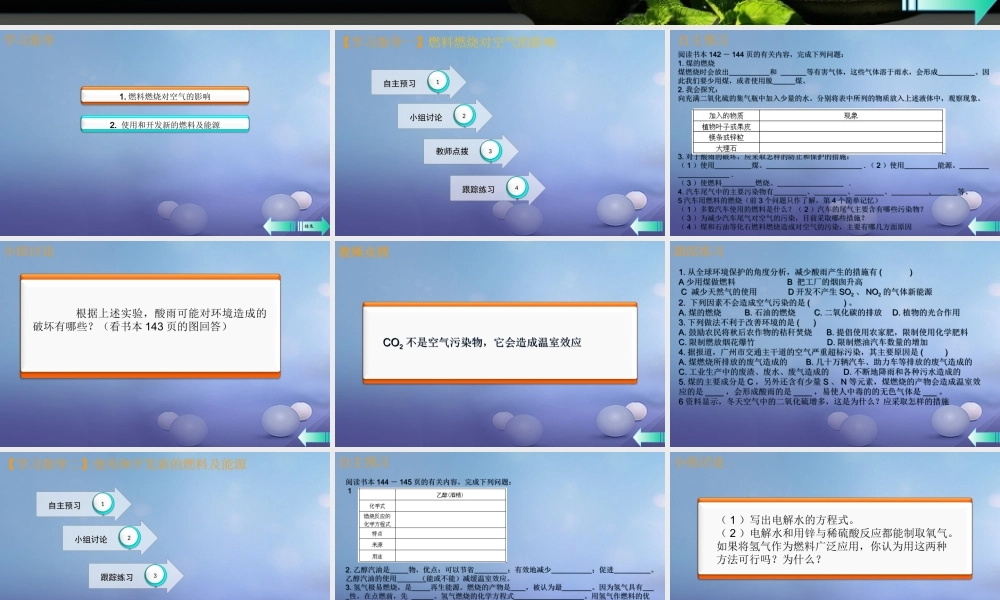Click answer option A 少用煤做燃料

(x=707, y=282)
